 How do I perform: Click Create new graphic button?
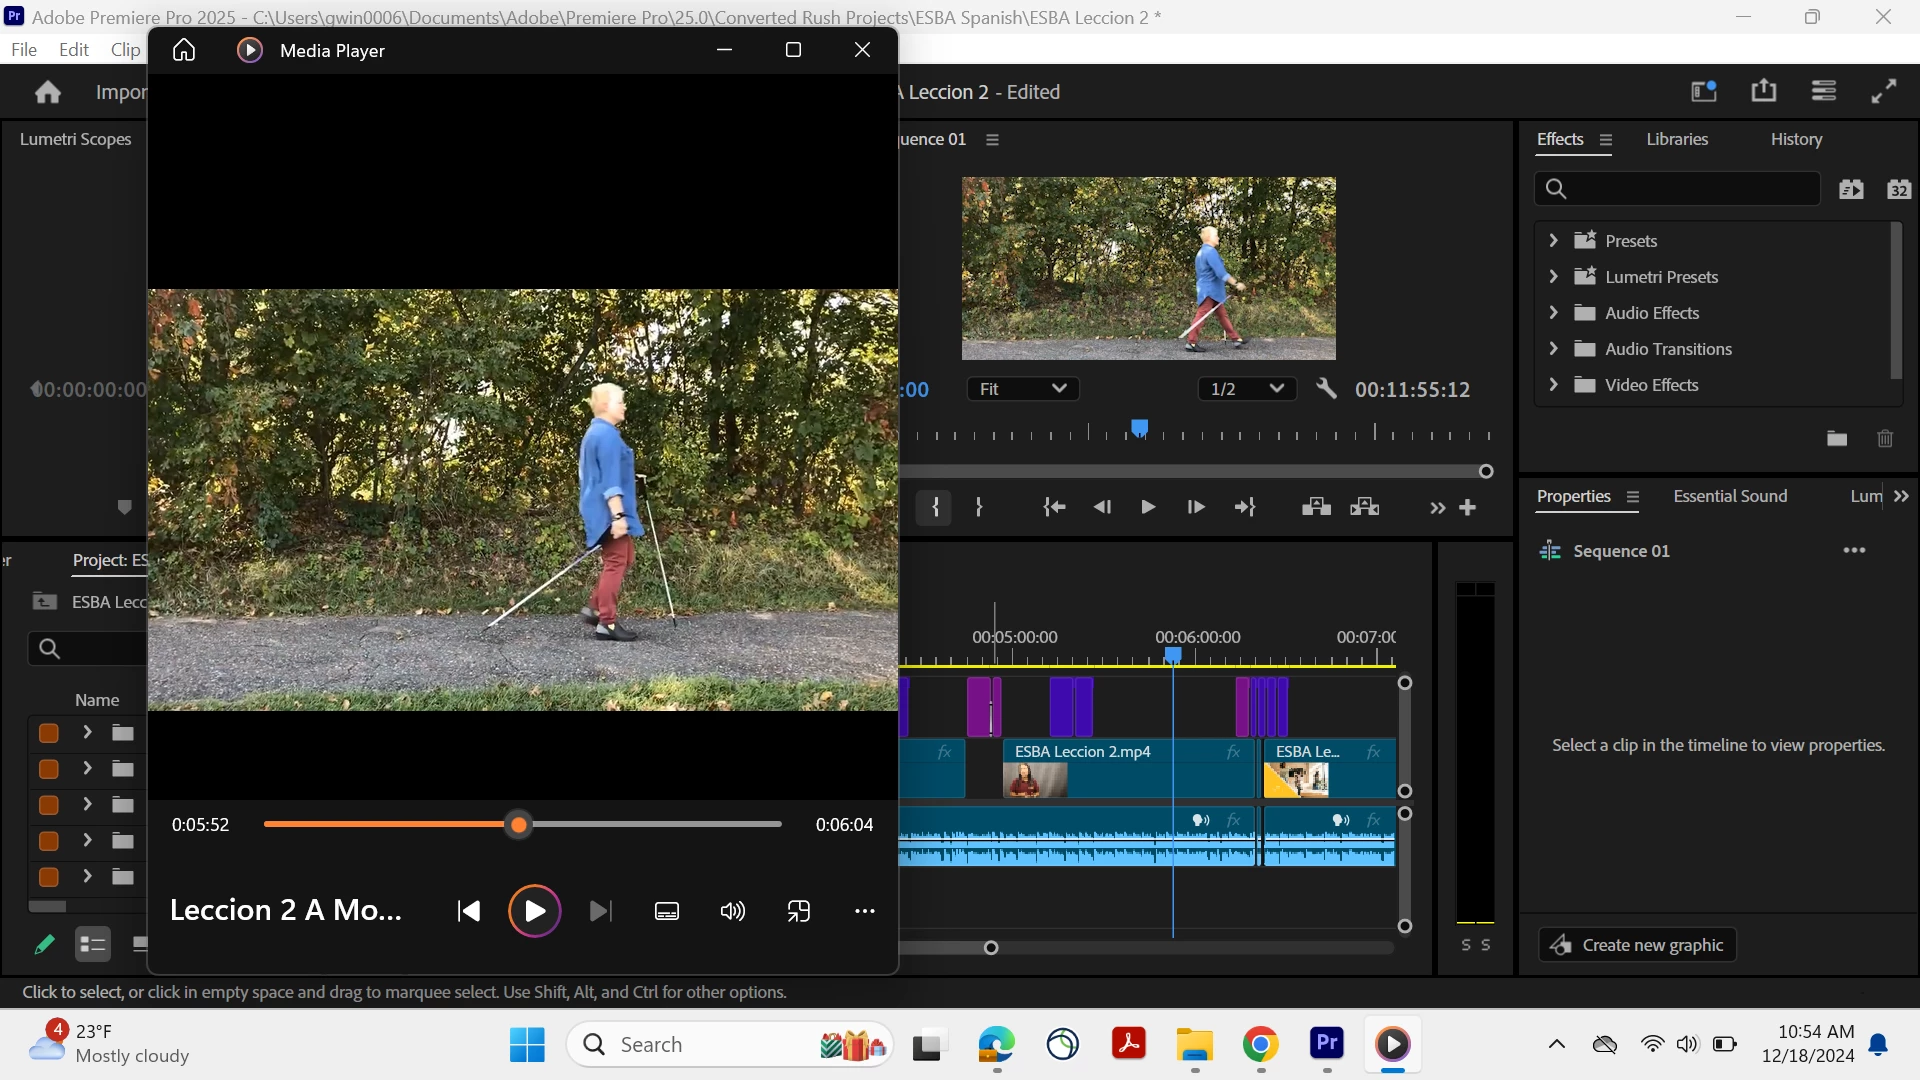click(x=1637, y=945)
